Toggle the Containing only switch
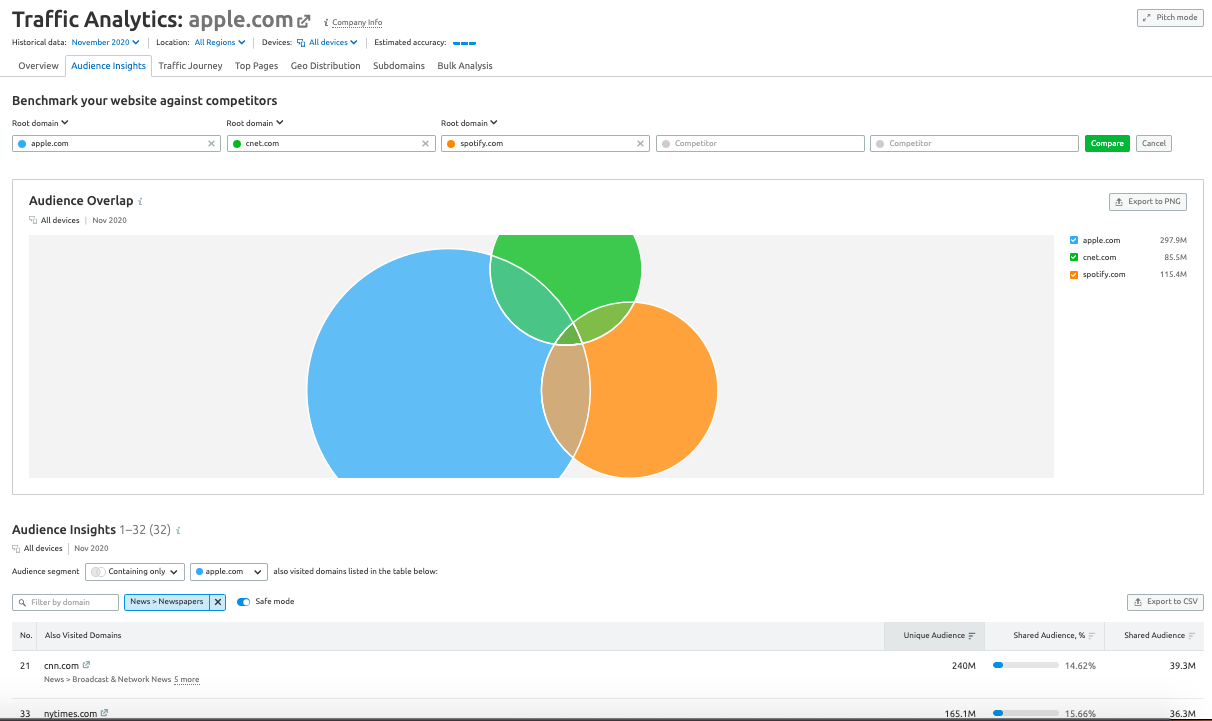This screenshot has width=1212, height=721. tap(98, 572)
